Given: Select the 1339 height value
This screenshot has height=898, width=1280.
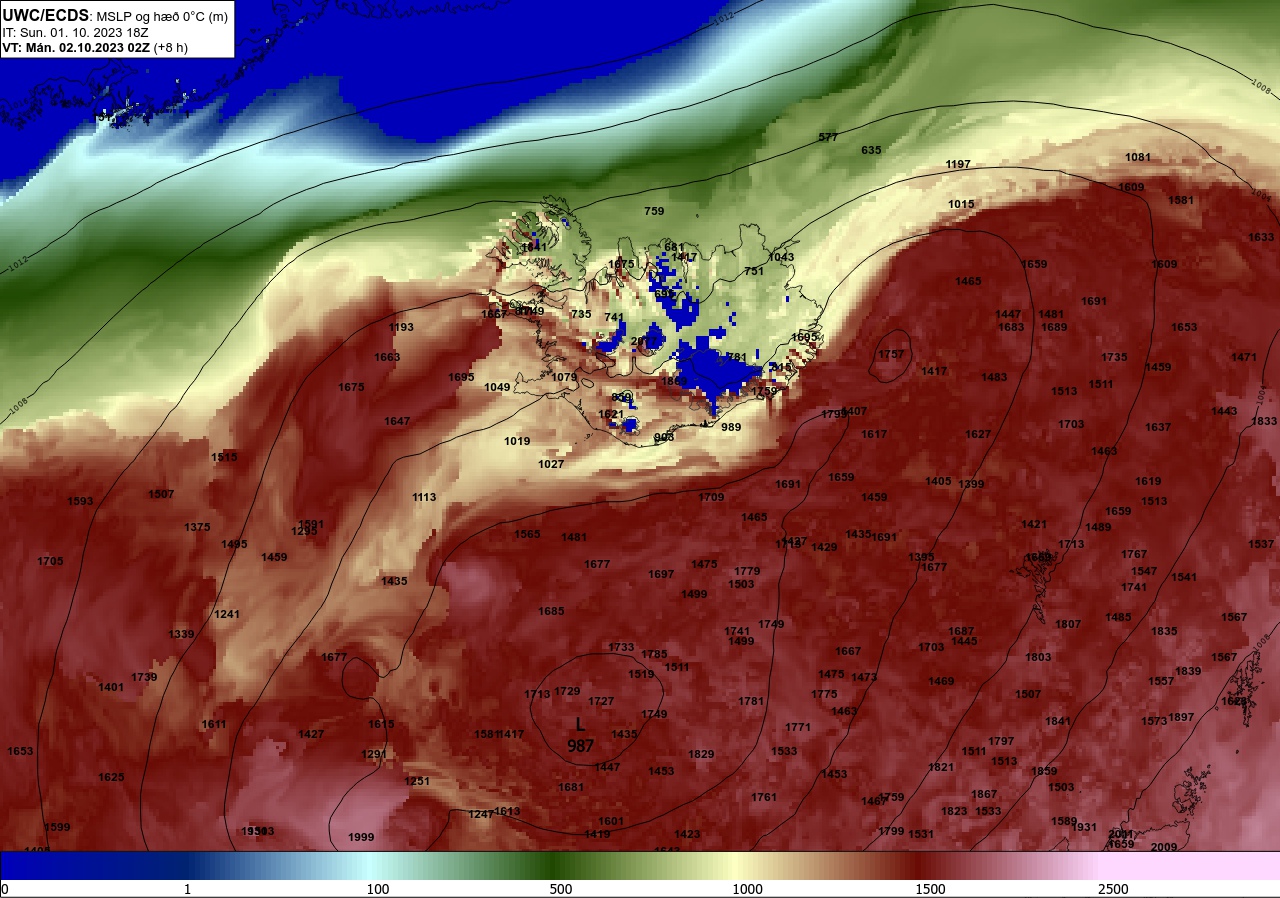Looking at the screenshot, I should point(181,634).
